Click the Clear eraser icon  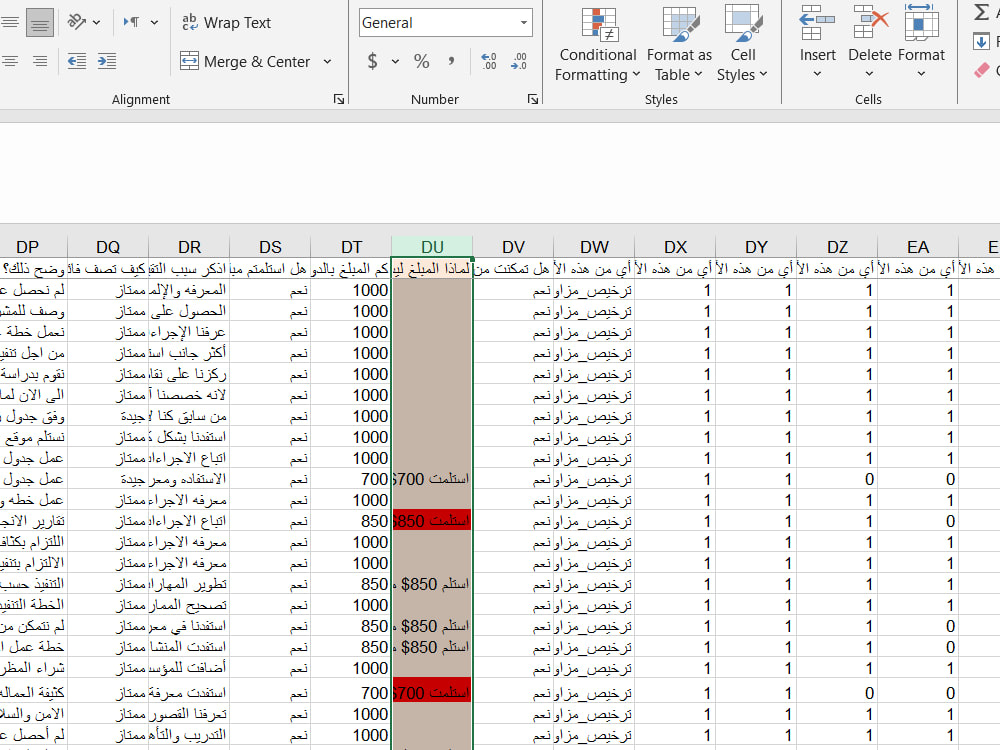982,70
